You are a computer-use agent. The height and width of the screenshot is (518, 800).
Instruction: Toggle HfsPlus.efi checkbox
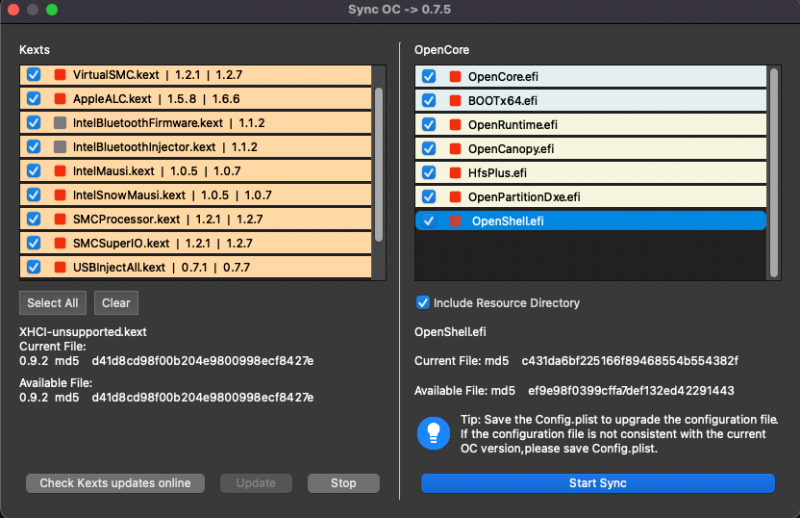pos(429,172)
